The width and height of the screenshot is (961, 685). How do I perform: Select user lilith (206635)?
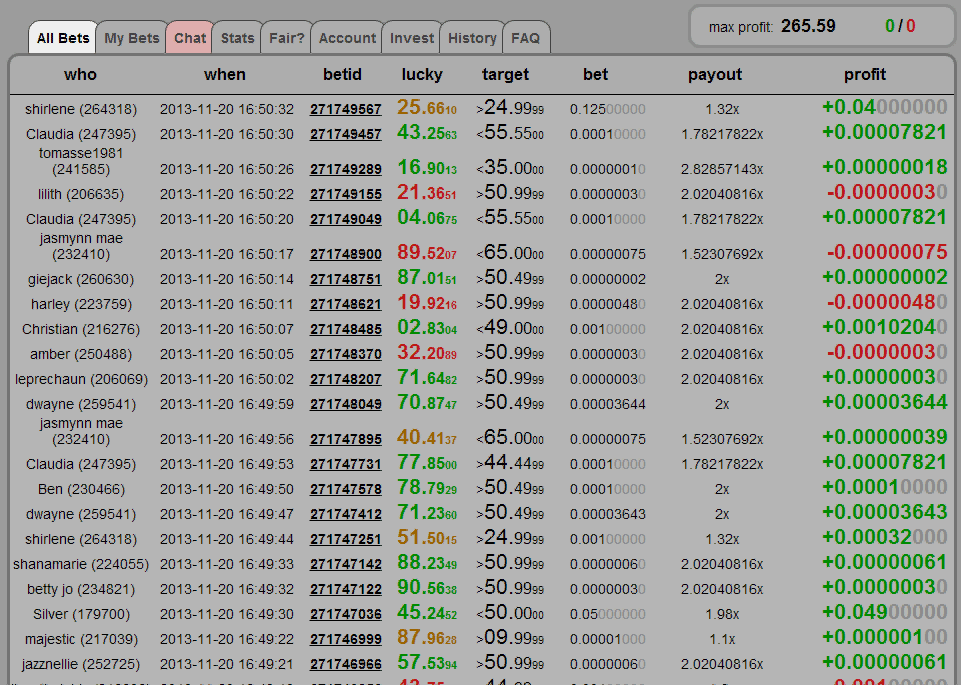tap(81, 194)
